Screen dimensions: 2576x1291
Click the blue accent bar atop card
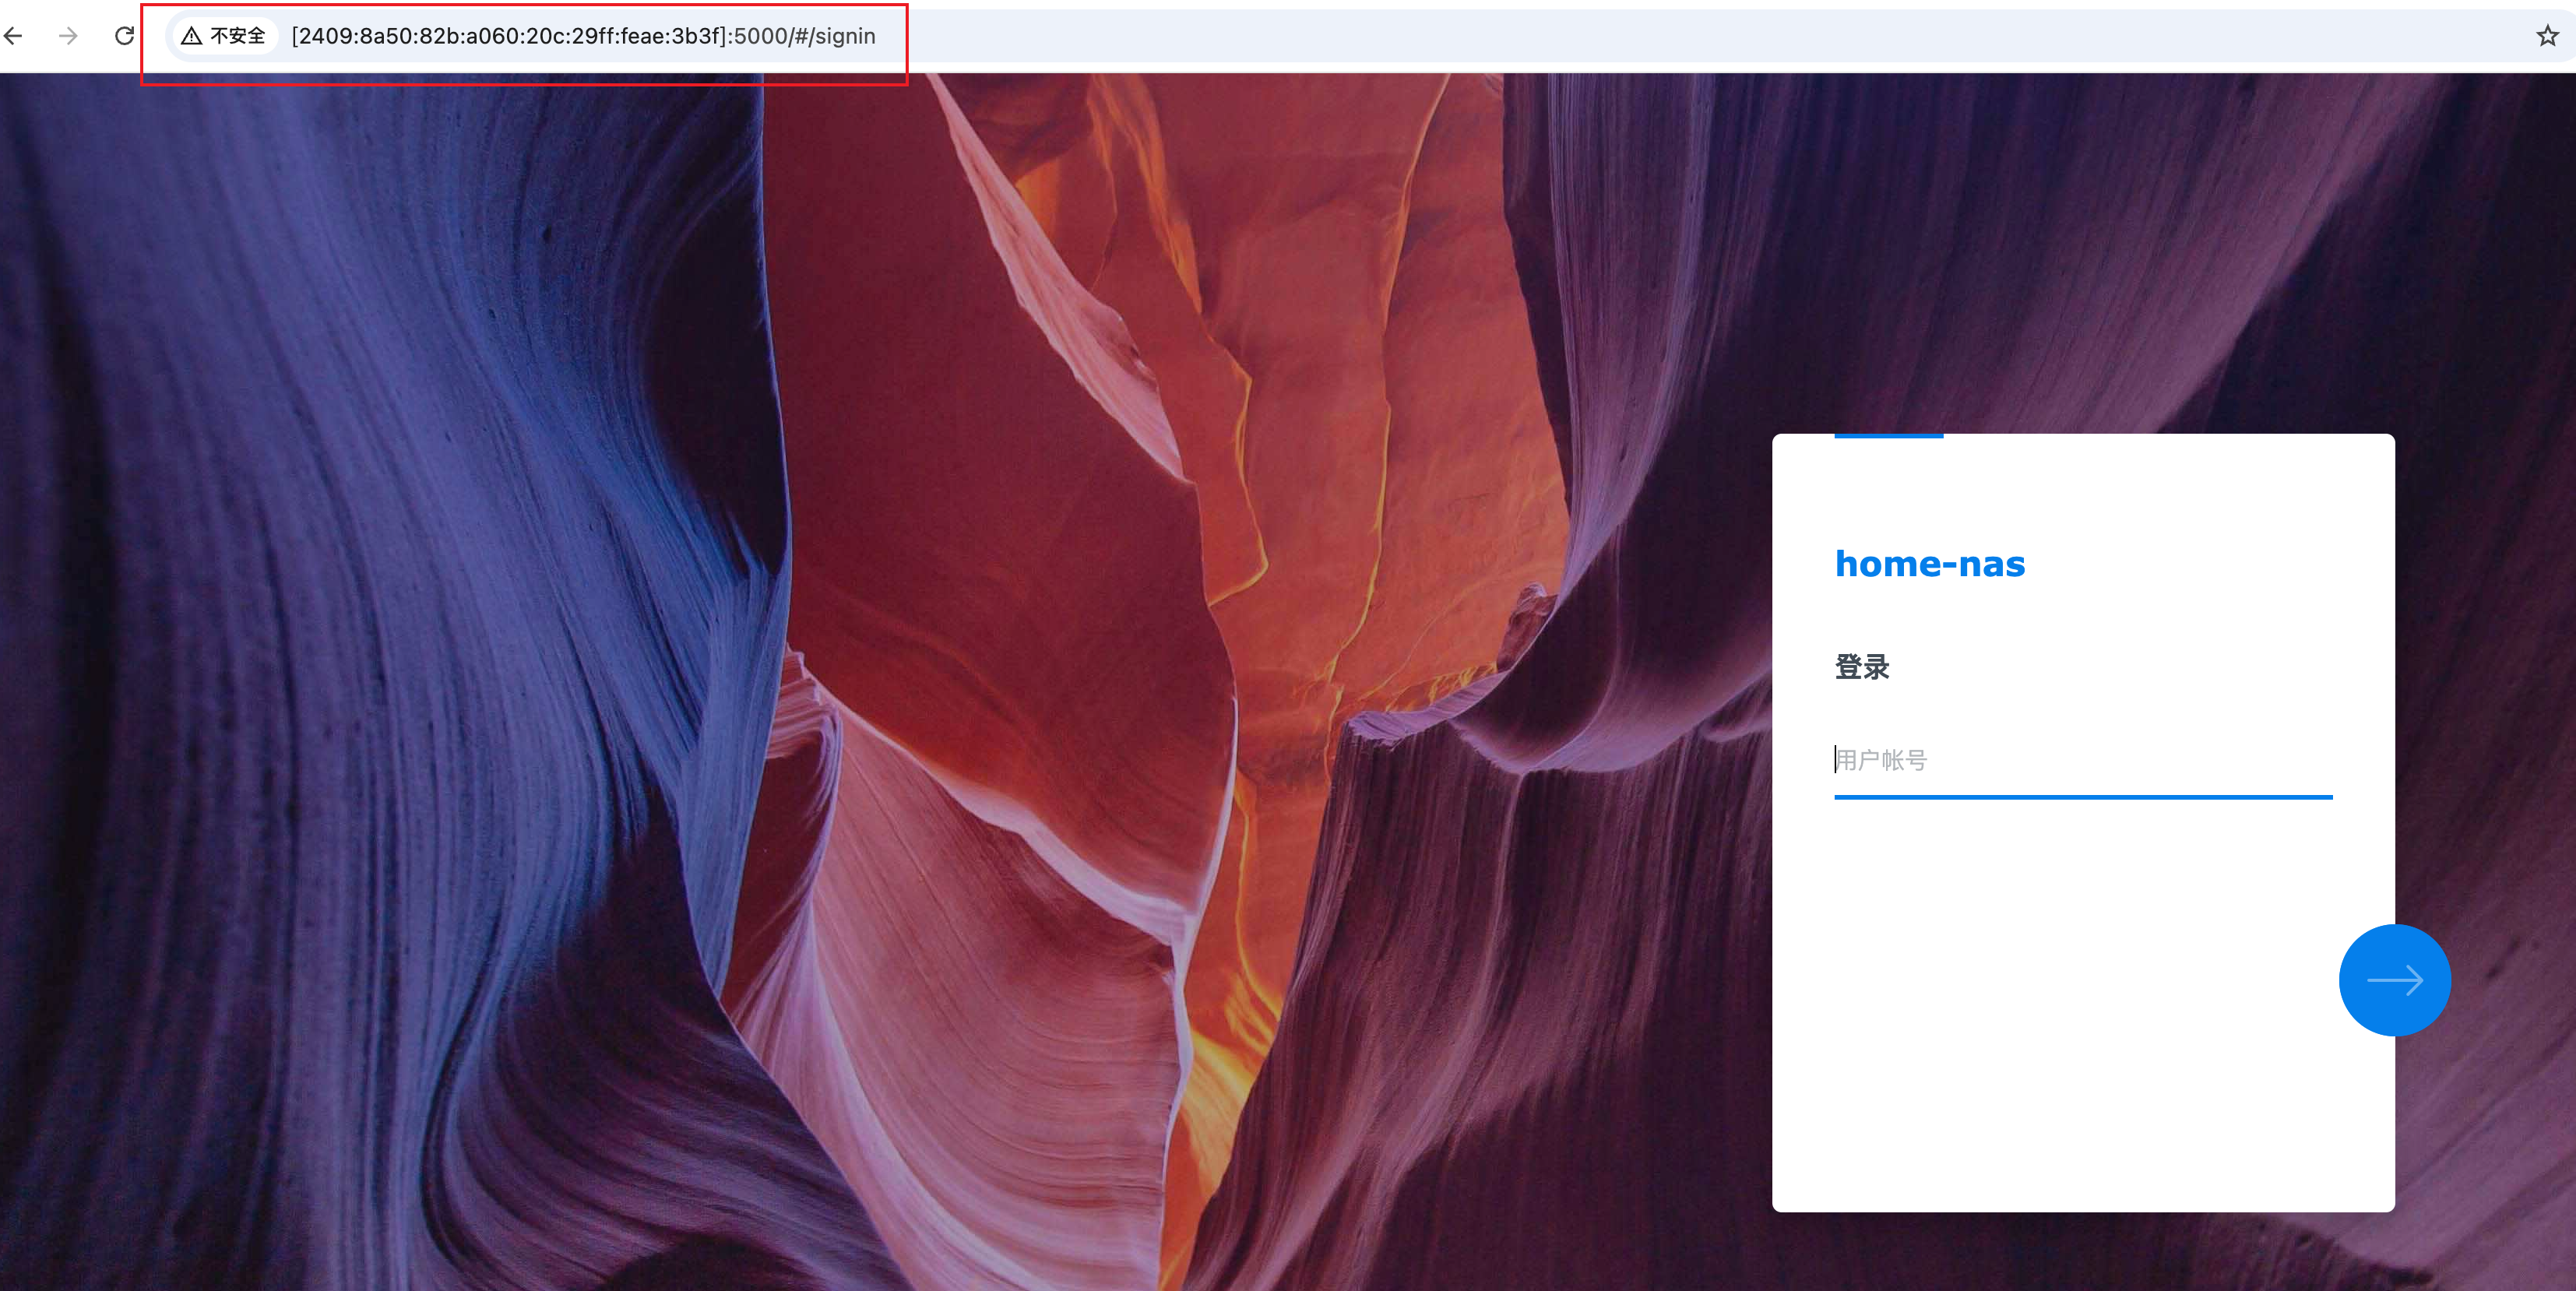1888,436
